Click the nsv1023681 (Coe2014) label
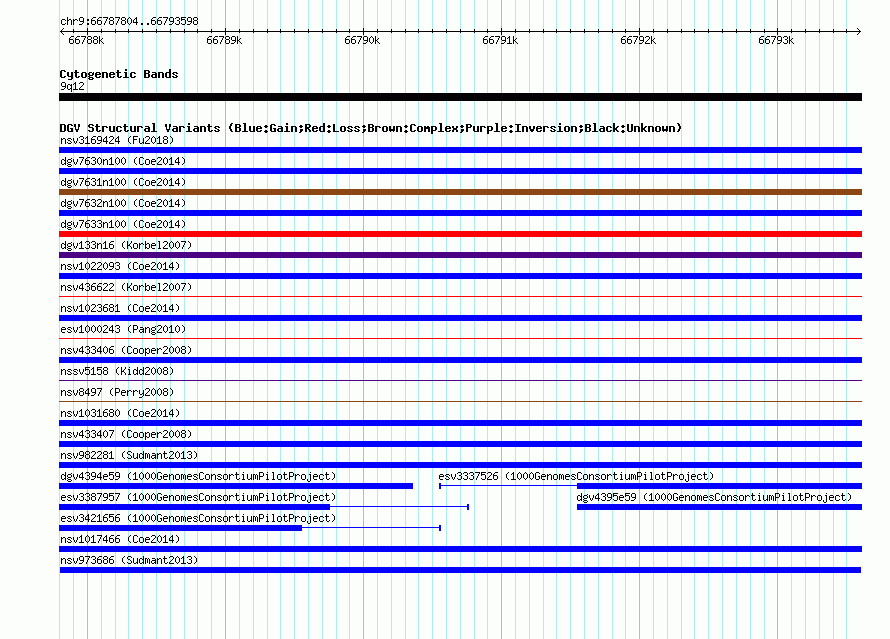The width and height of the screenshot is (890, 639). (120, 308)
